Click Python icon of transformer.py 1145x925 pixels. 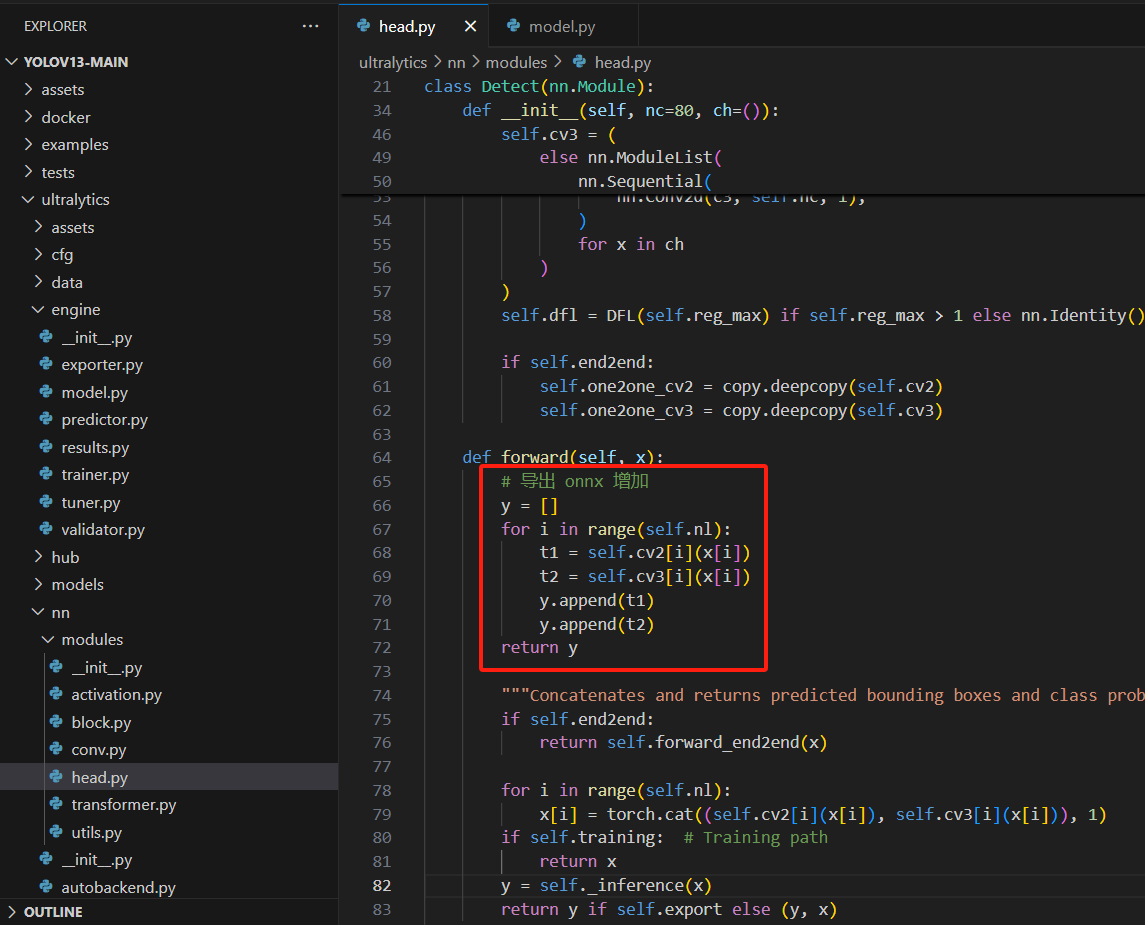56,804
